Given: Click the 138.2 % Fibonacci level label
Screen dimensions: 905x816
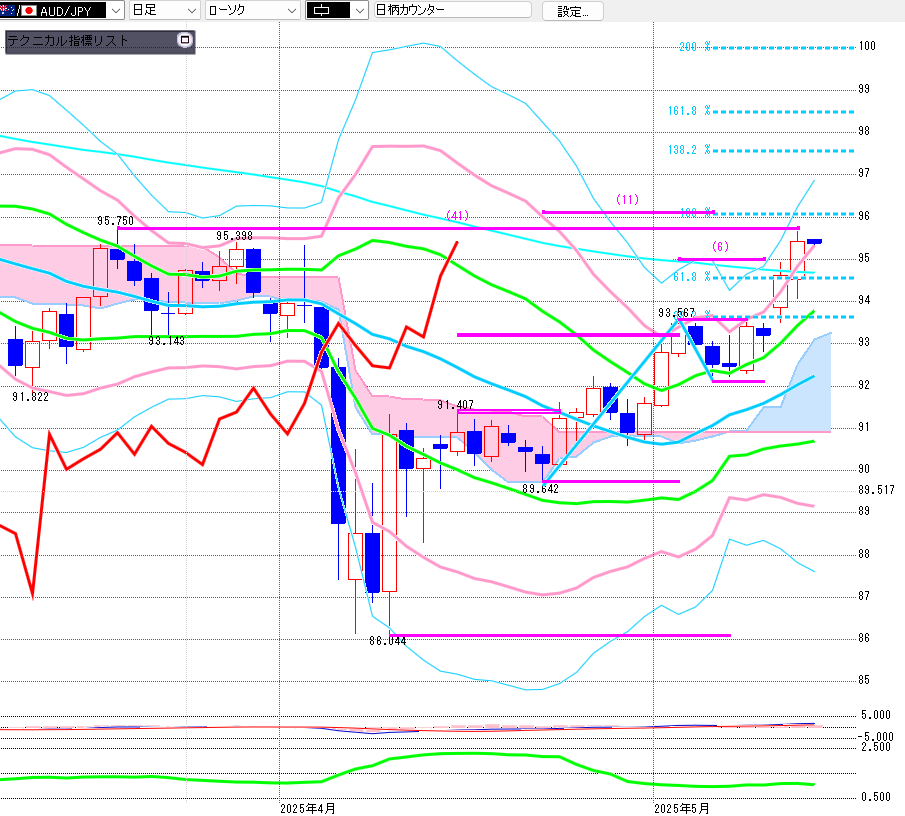Looking at the screenshot, I should pyautogui.click(x=689, y=150).
